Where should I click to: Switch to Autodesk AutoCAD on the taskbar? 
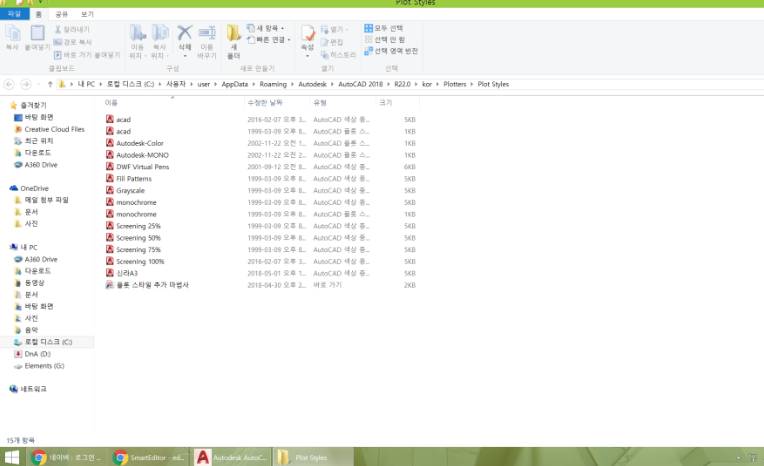point(232,457)
